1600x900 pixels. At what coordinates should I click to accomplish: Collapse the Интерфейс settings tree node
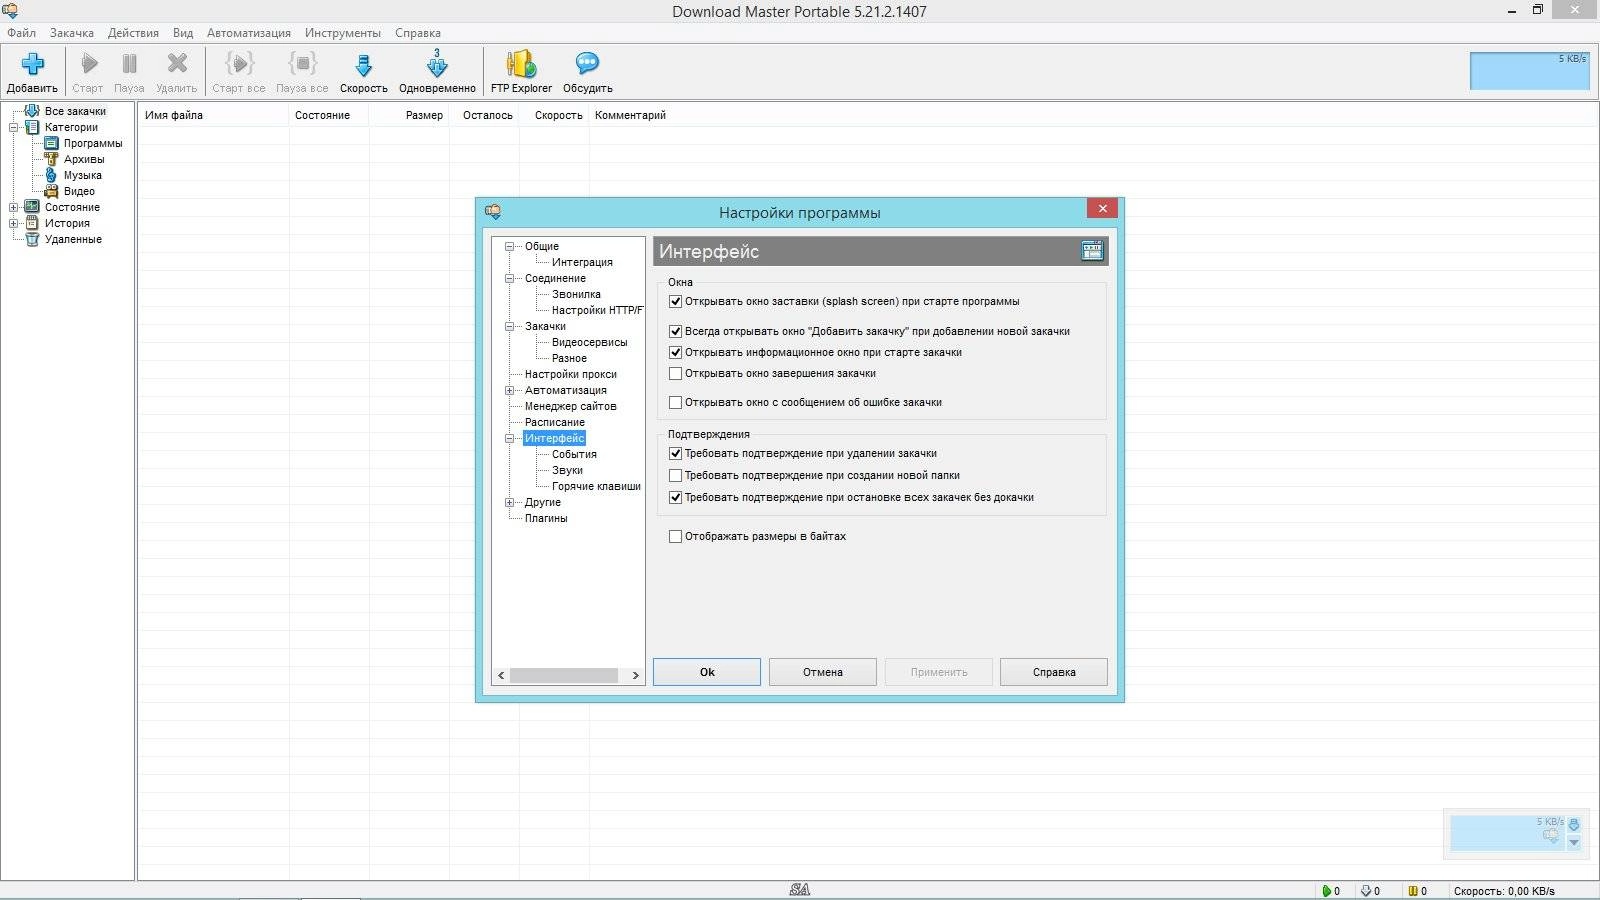(x=509, y=438)
